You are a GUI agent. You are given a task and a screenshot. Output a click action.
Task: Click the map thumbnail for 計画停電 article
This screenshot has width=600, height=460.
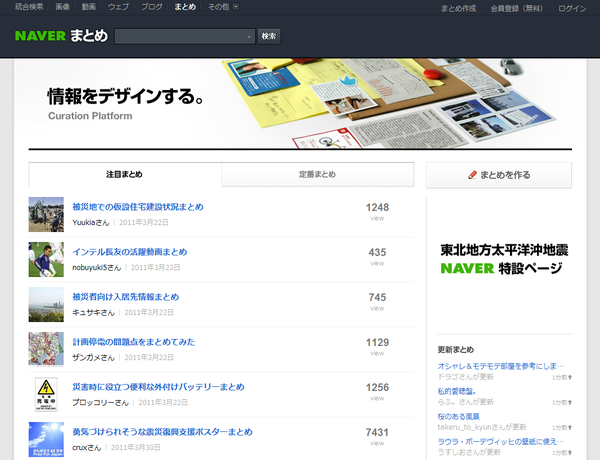tap(46, 349)
